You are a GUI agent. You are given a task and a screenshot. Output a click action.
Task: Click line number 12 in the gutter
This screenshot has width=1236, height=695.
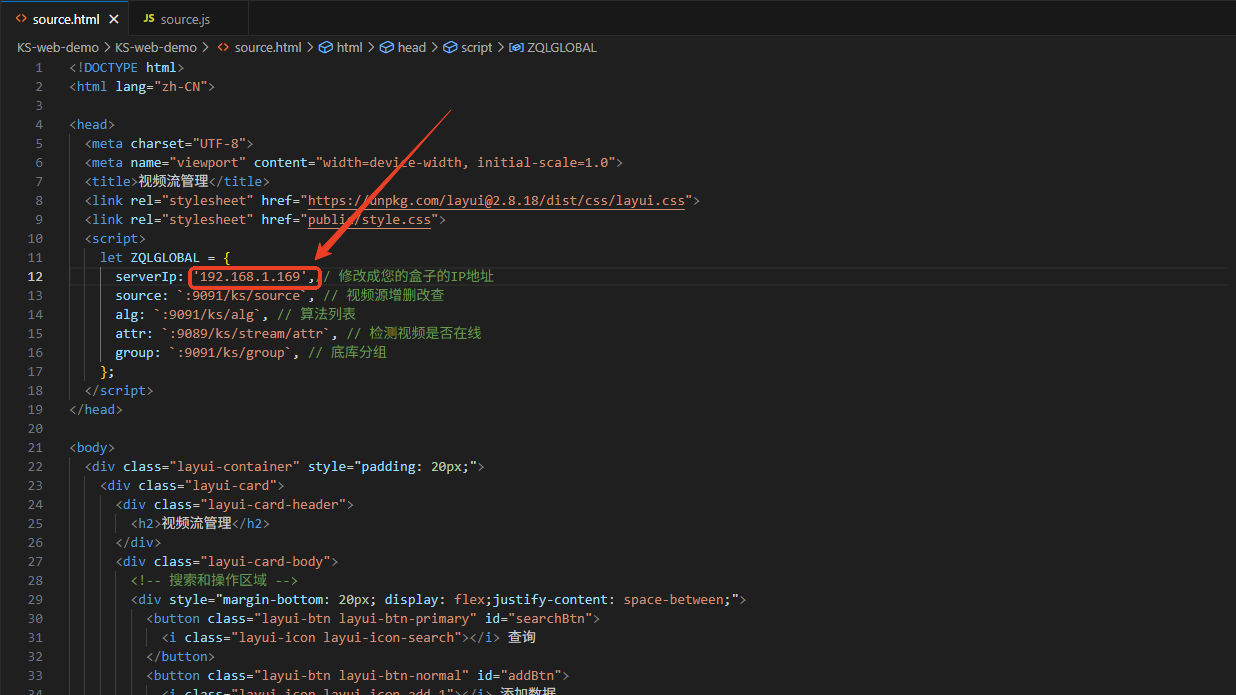coord(36,276)
